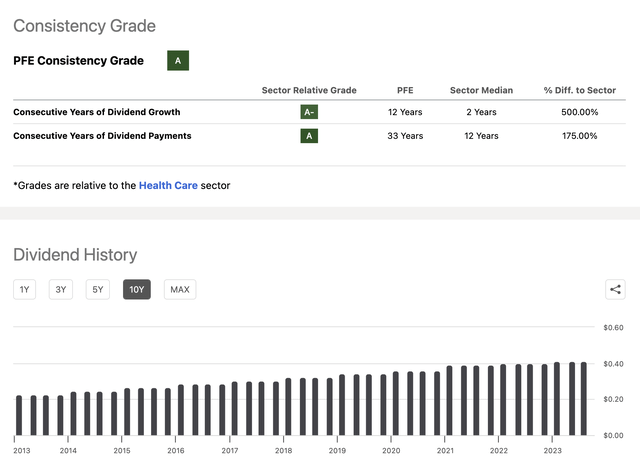Click the A- grade badge for Dividend Growth

[x=310, y=112]
